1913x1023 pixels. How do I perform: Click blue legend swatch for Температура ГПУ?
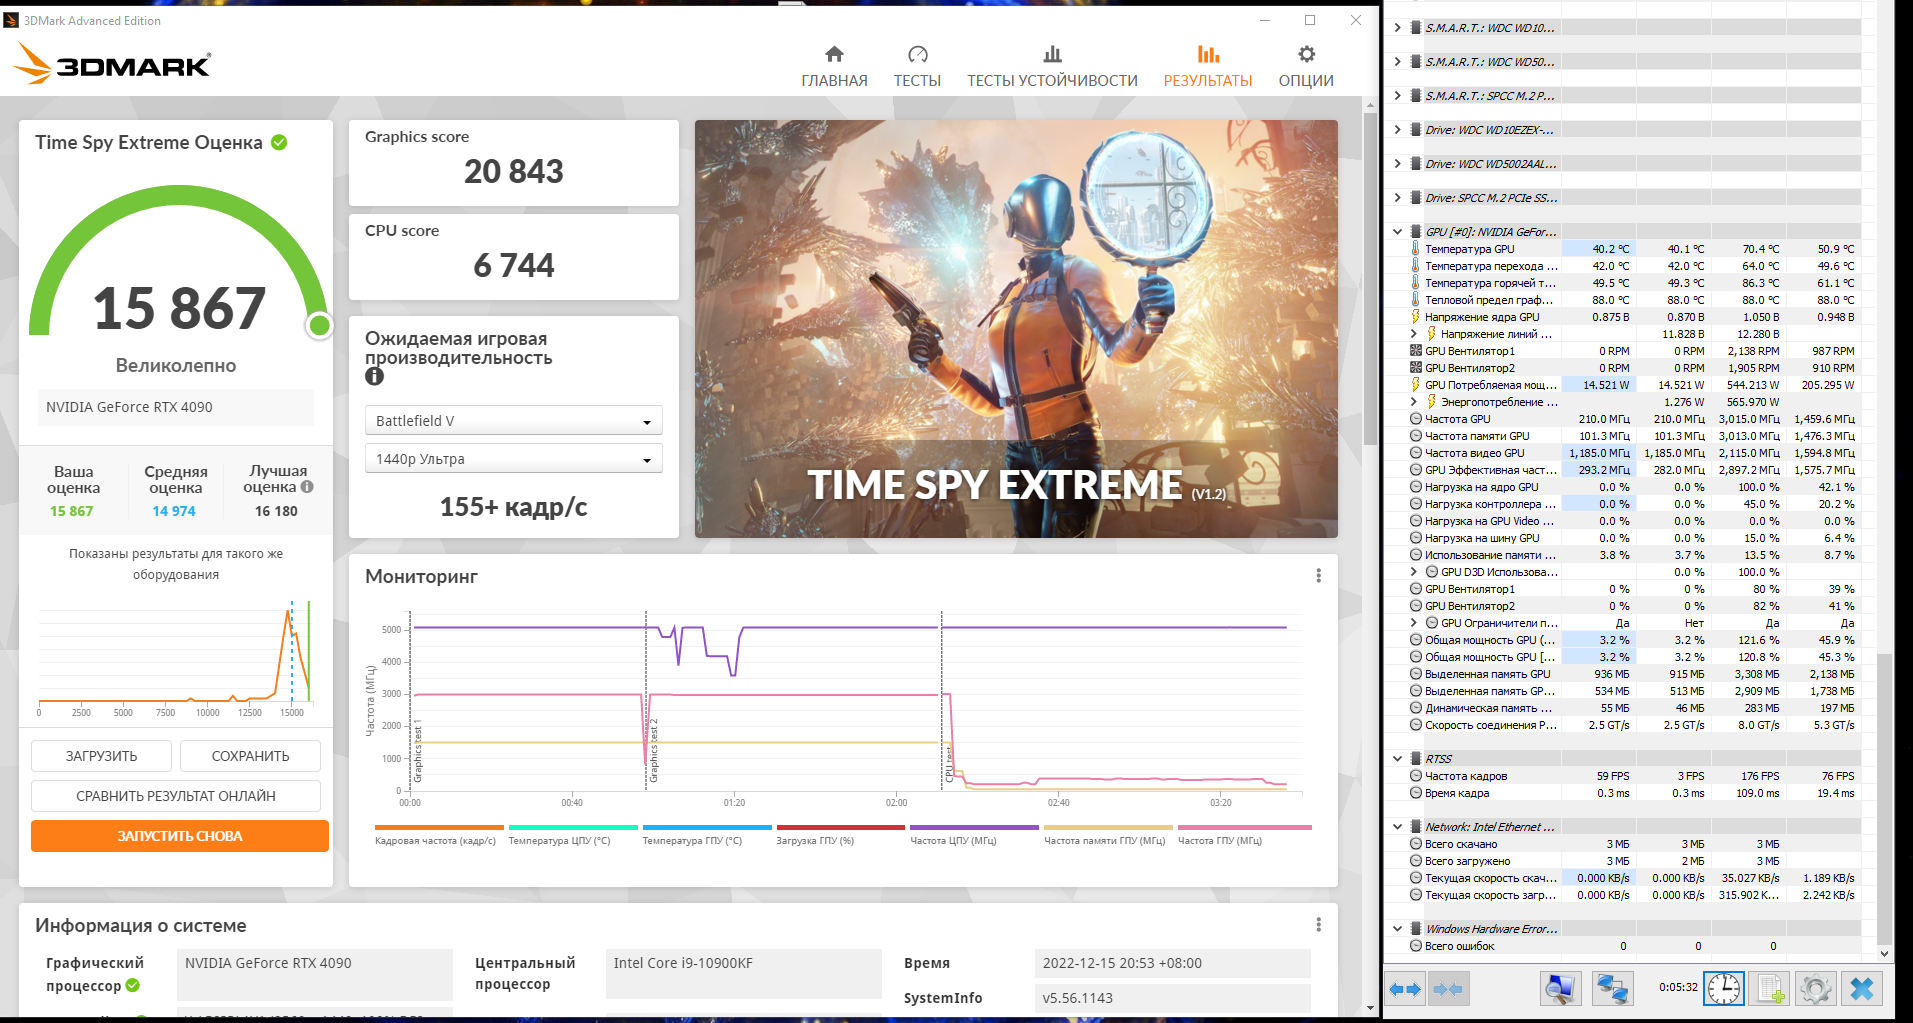click(x=707, y=827)
